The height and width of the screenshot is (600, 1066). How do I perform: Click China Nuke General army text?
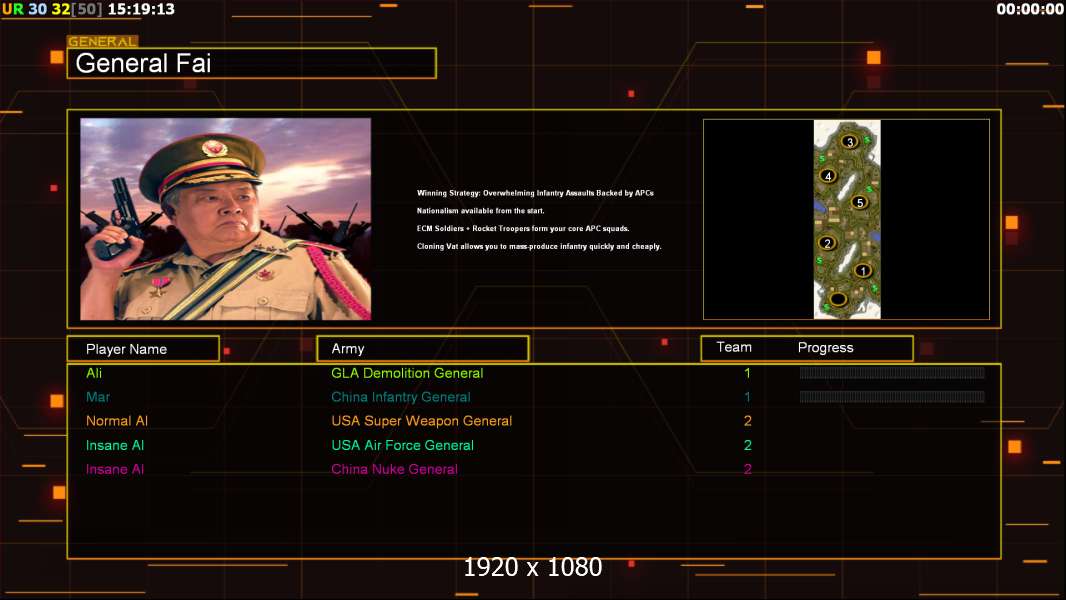pos(394,469)
